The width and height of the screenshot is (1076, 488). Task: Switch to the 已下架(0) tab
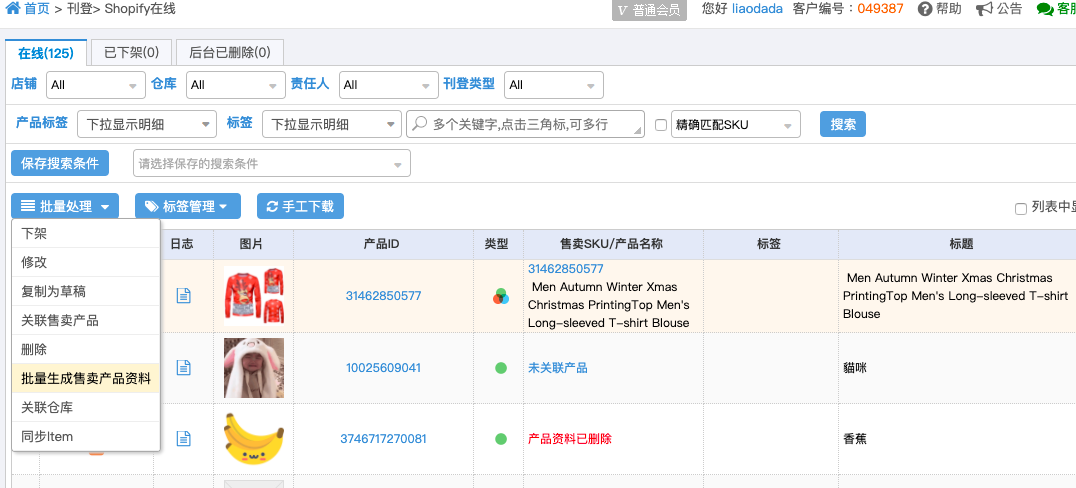pyautogui.click(x=131, y=52)
